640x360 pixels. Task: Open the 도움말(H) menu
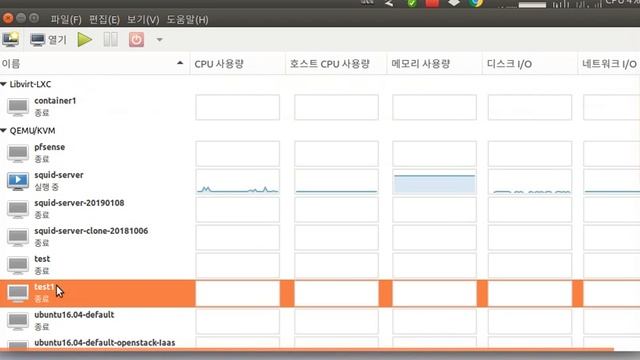pos(187,19)
